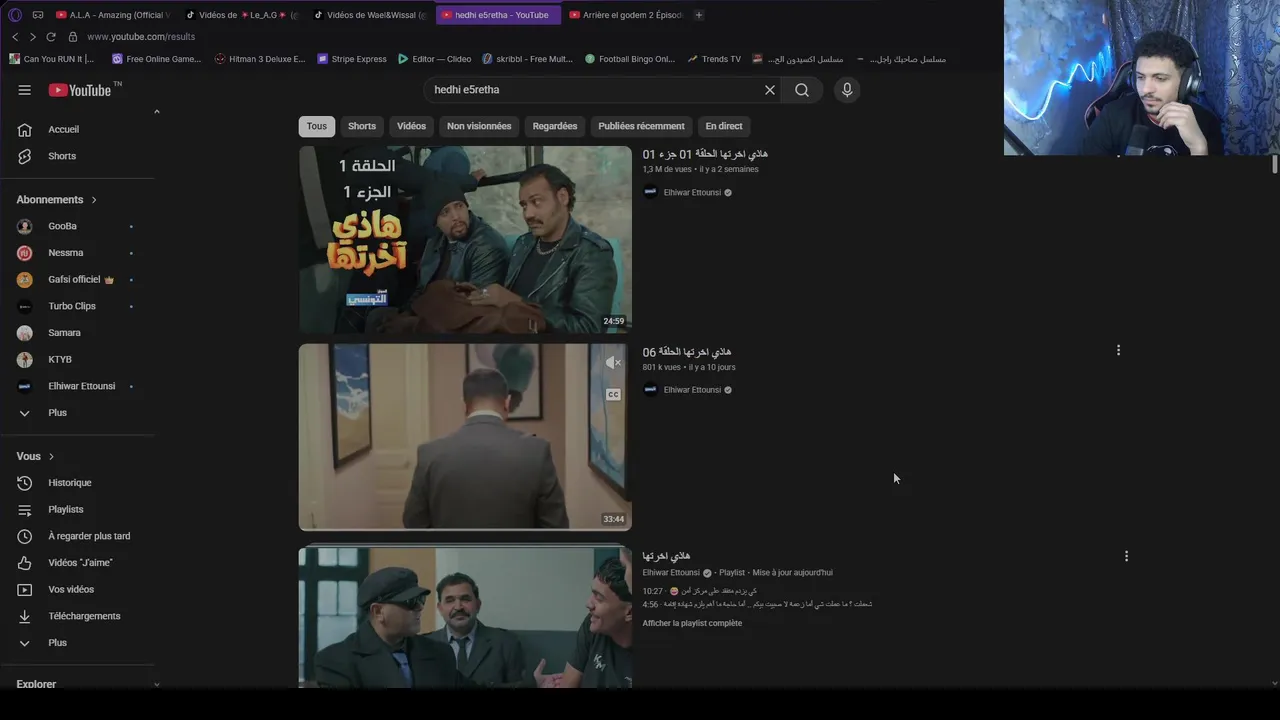The width and height of the screenshot is (1280, 720).
Task: Open Elhiwar Ettounsi channel under episode 06
Action: 692,390
